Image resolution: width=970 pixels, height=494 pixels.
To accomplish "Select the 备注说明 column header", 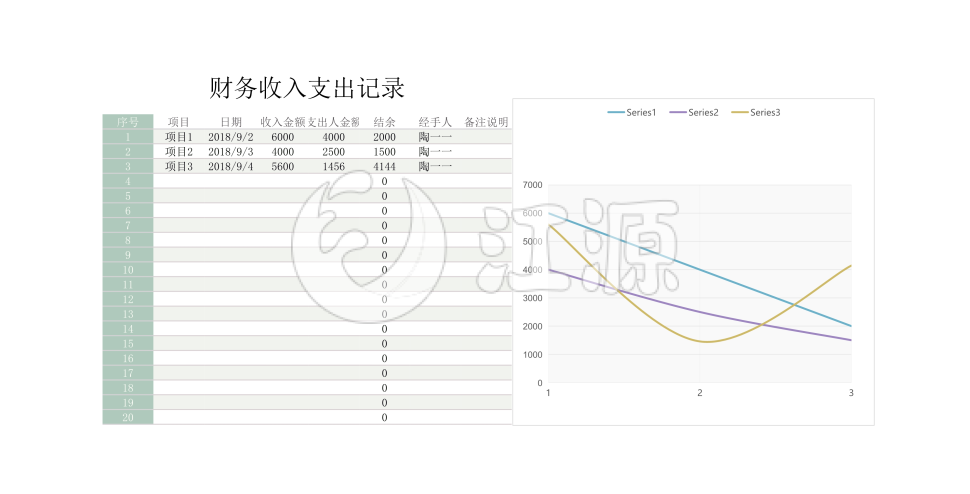I will pos(486,122).
